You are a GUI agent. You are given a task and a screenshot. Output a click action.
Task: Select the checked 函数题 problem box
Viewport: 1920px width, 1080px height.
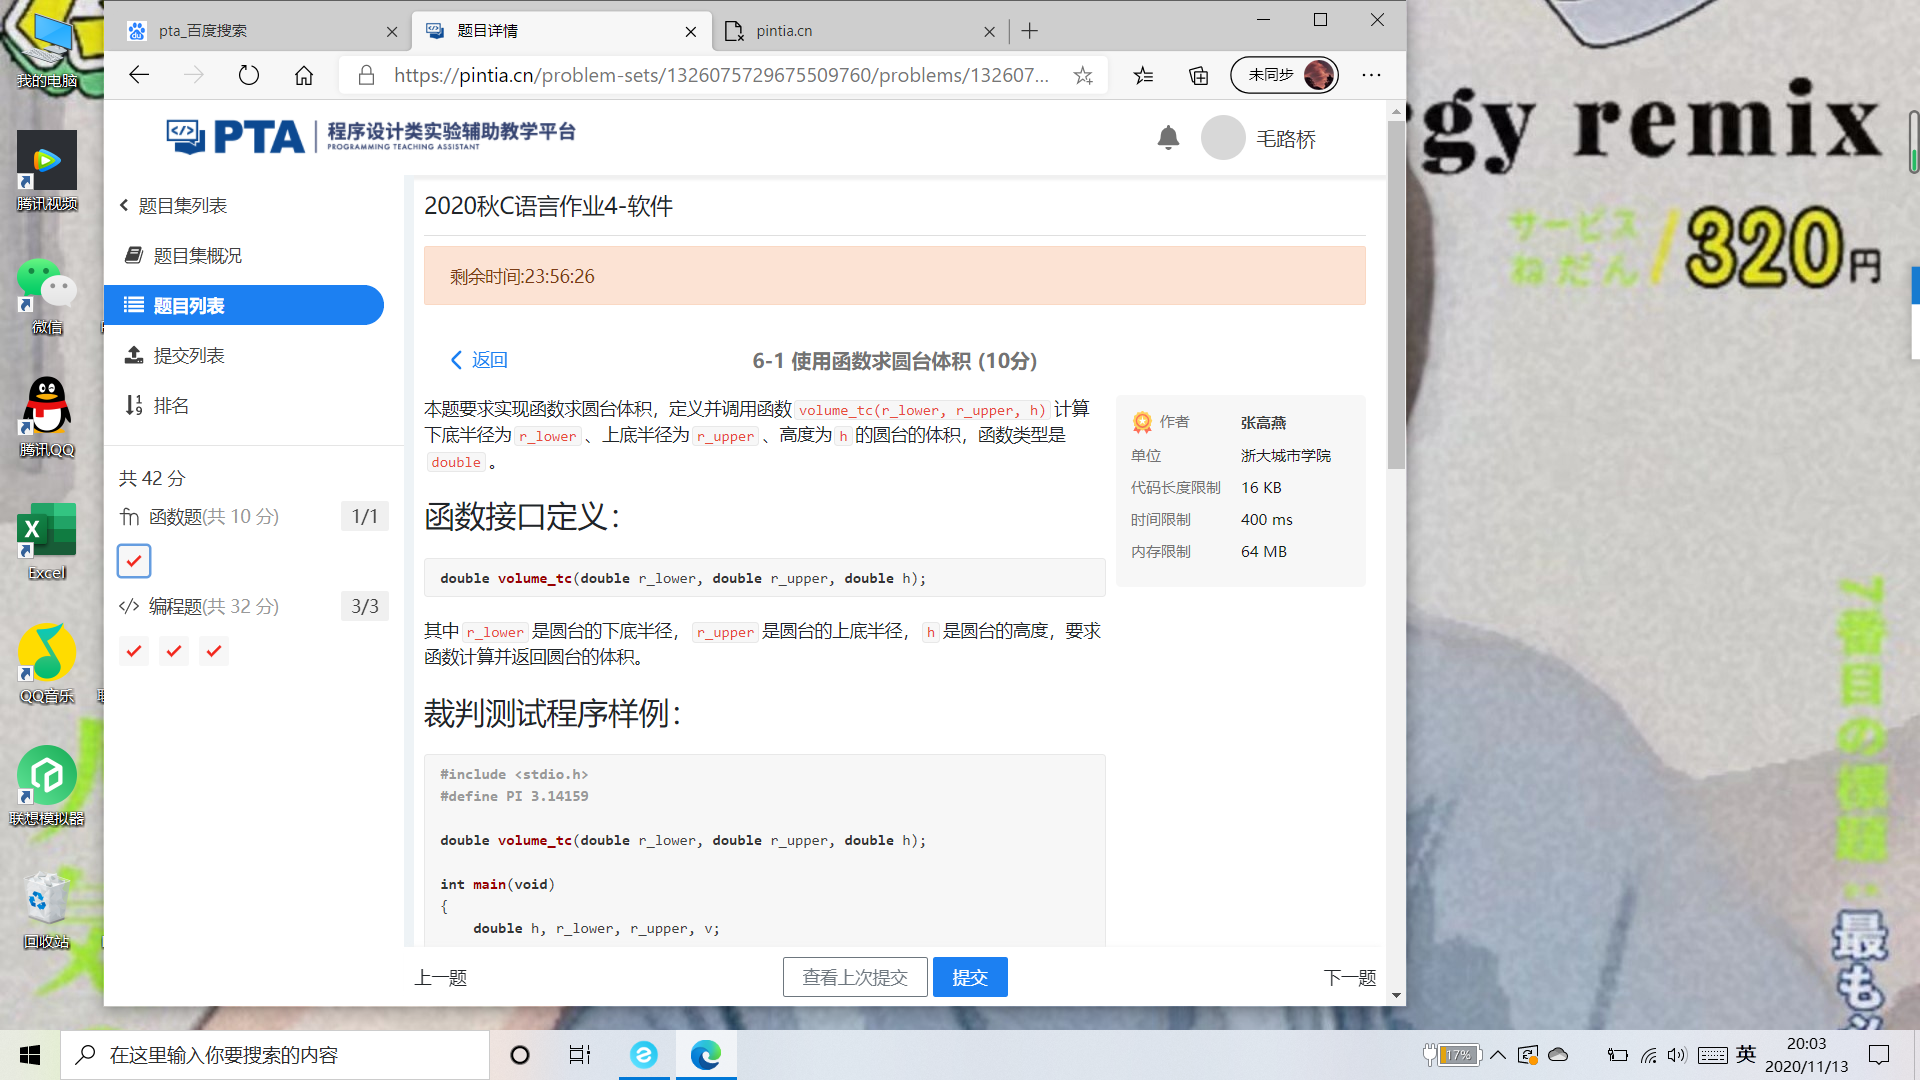[x=134, y=561]
